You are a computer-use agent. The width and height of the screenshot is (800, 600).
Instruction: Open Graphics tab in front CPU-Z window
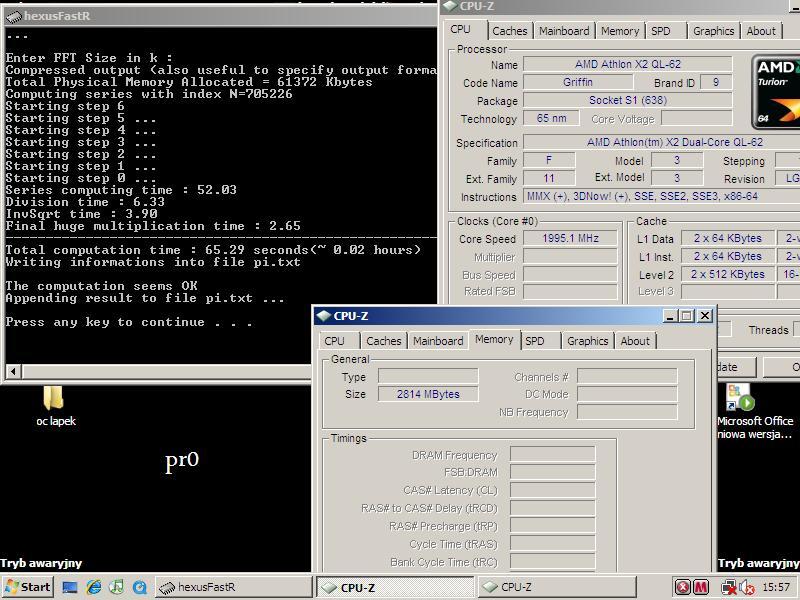pos(588,341)
